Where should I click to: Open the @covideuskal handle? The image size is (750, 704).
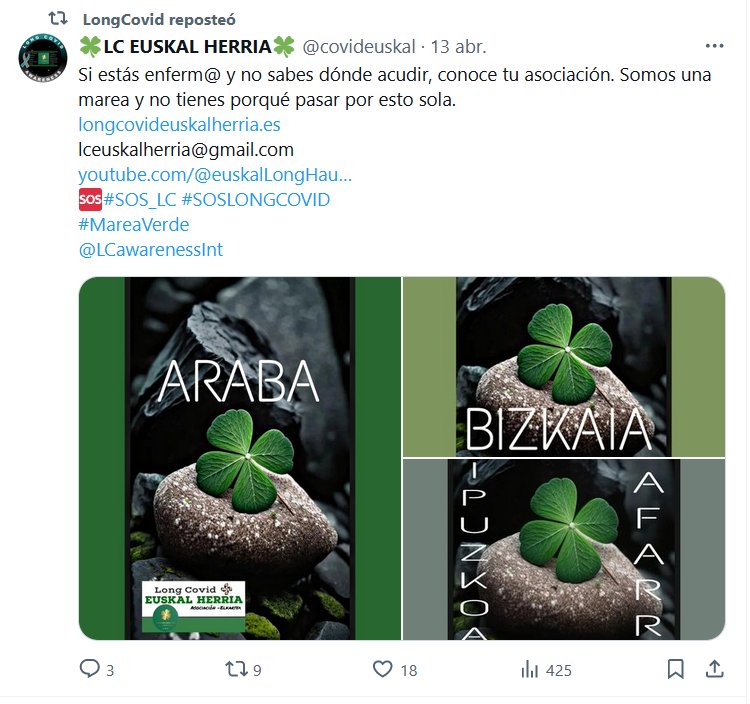[x=359, y=46]
